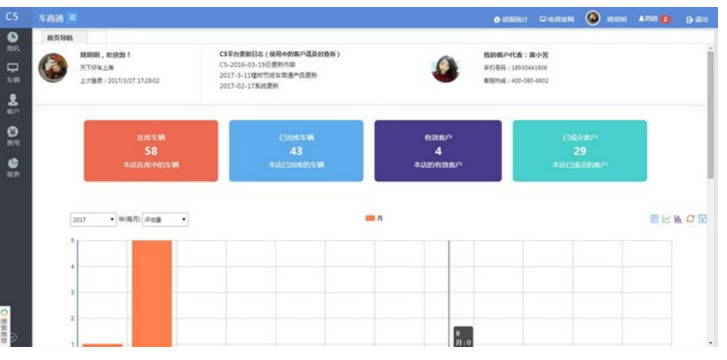Viewport: 727px width, 360px height.
Task: Switch chart to line graph view
Action: 666,219
